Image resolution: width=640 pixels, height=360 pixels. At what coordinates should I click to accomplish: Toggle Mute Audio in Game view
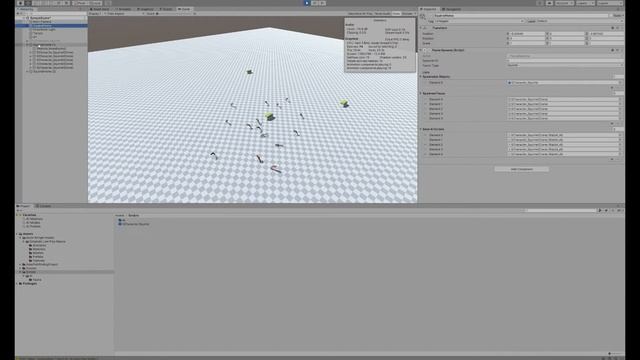(x=382, y=13)
